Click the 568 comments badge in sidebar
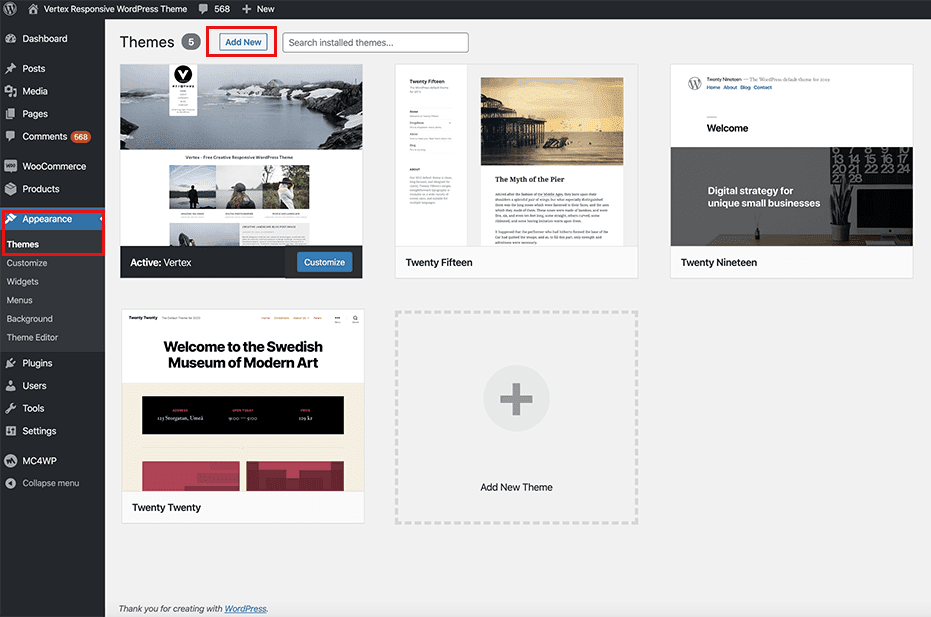The height and width of the screenshot is (617, 931). click(x=81, y=137)
